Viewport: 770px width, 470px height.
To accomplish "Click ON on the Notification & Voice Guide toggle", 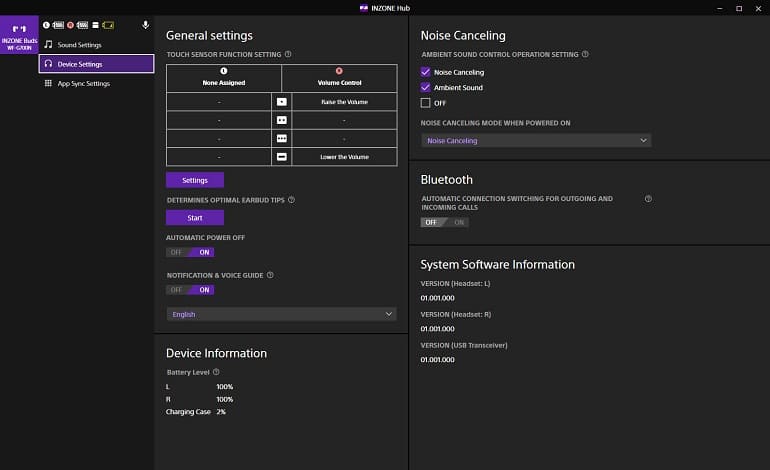I will pyautogui.click(x=204, y=290).
